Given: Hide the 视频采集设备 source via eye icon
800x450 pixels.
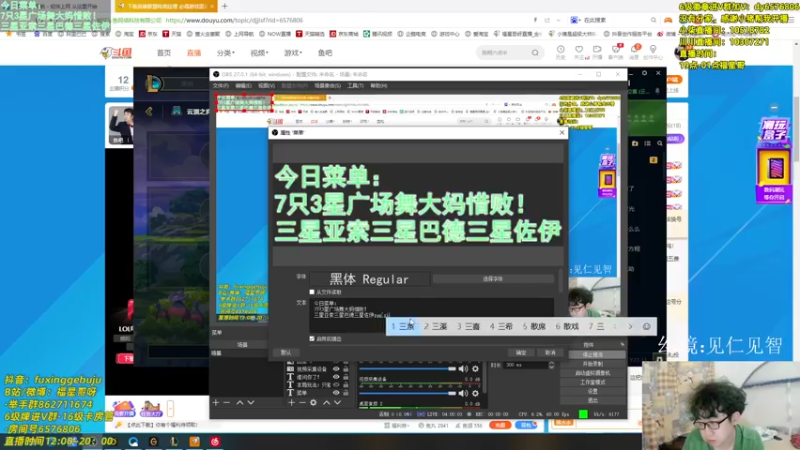Looking at the screenshot, I should pos(336,369).
